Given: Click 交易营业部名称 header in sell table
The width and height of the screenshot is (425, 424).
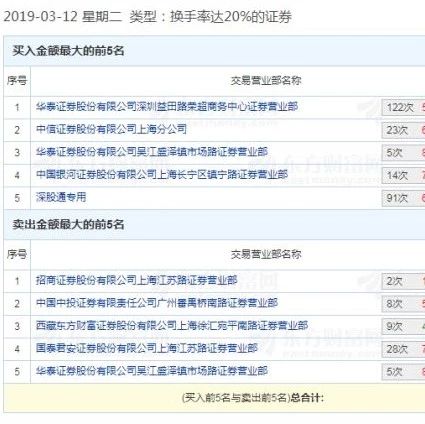Looking at the screenshot, I should (266, 255).
